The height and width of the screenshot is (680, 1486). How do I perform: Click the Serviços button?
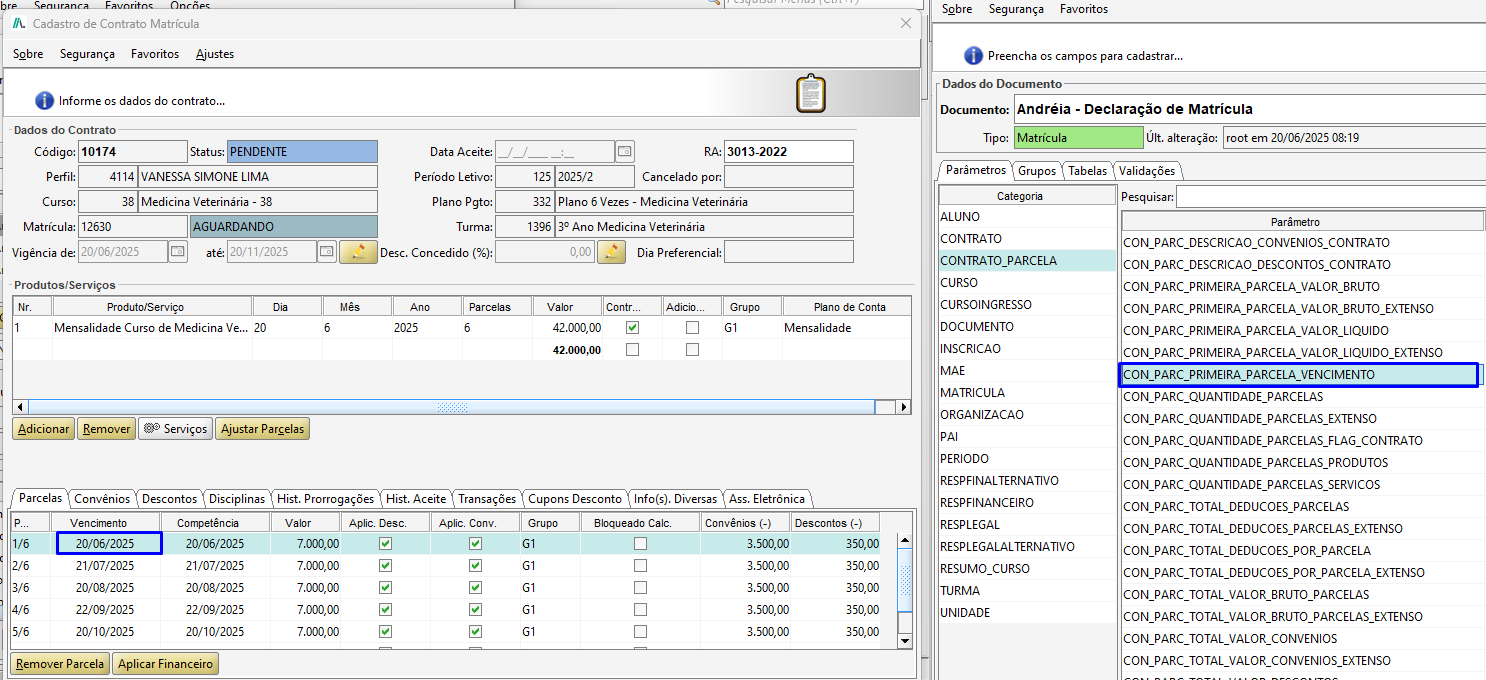pos(175,429)
